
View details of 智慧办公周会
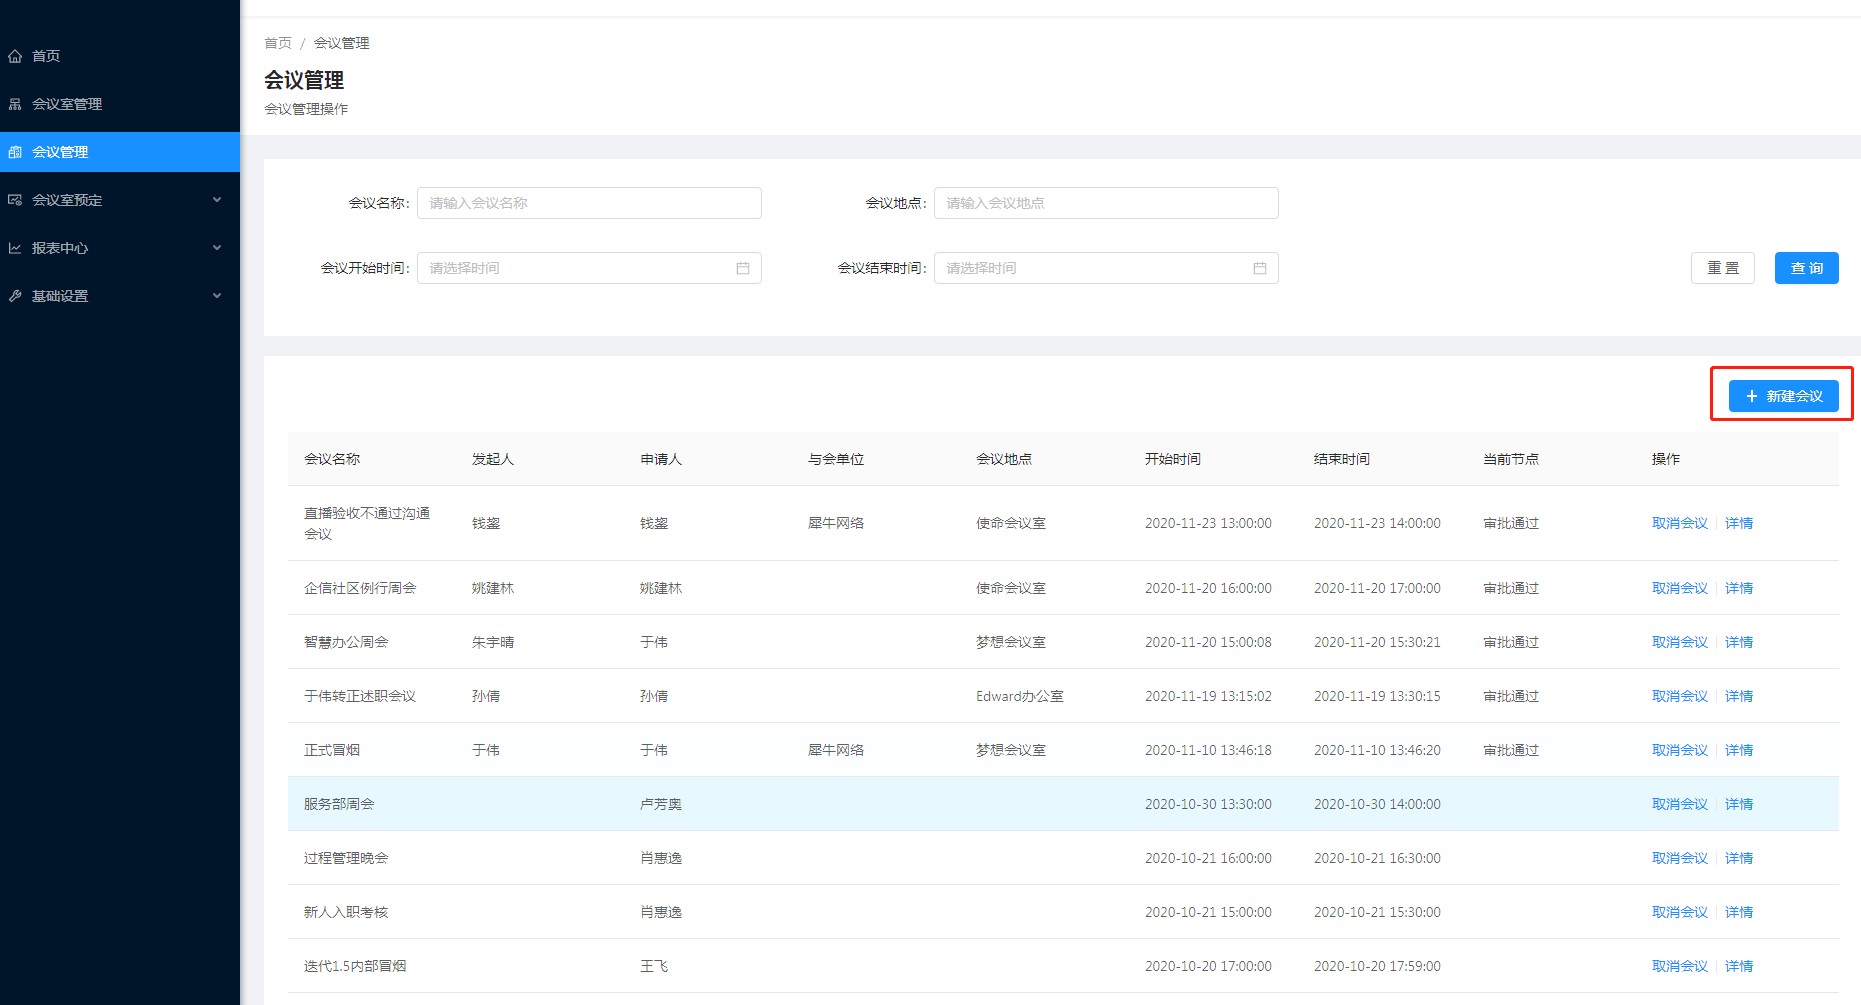[x=1739, y=642]
